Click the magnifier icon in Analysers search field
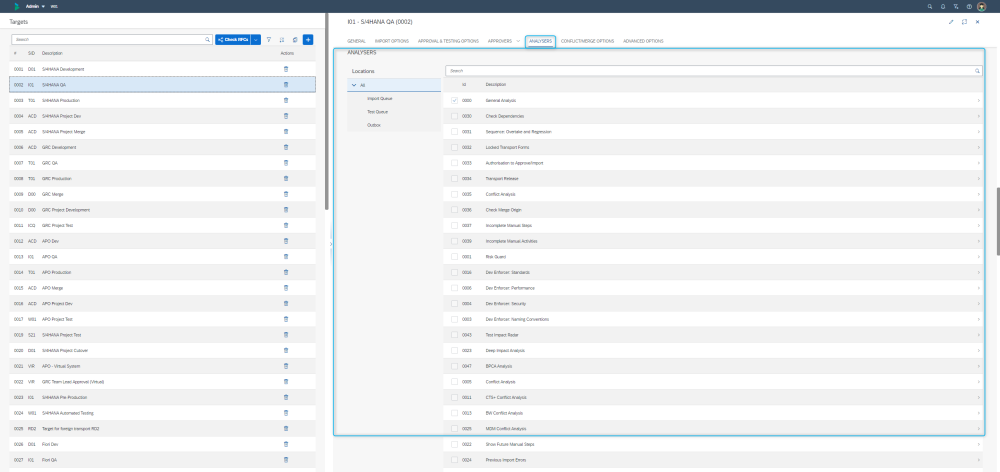The image size is (1000, 472). point(978,71)
